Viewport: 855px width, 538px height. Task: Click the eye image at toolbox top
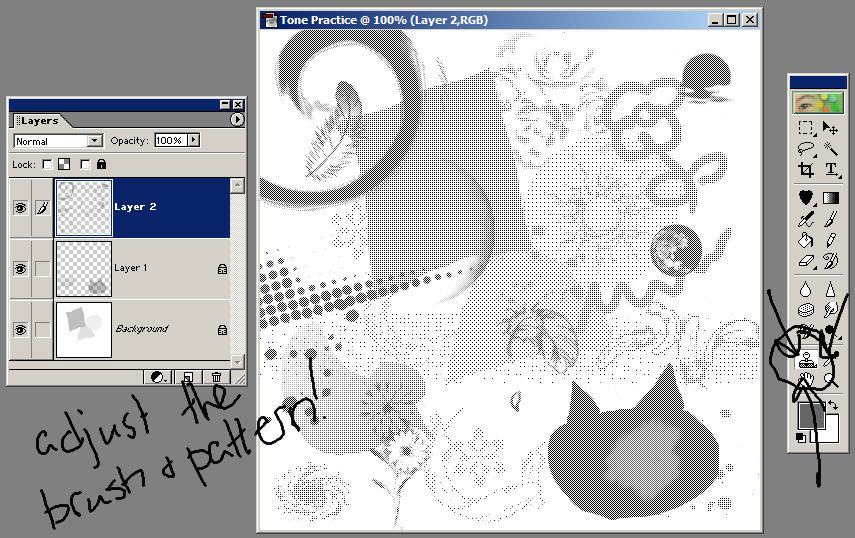point(817,102)
